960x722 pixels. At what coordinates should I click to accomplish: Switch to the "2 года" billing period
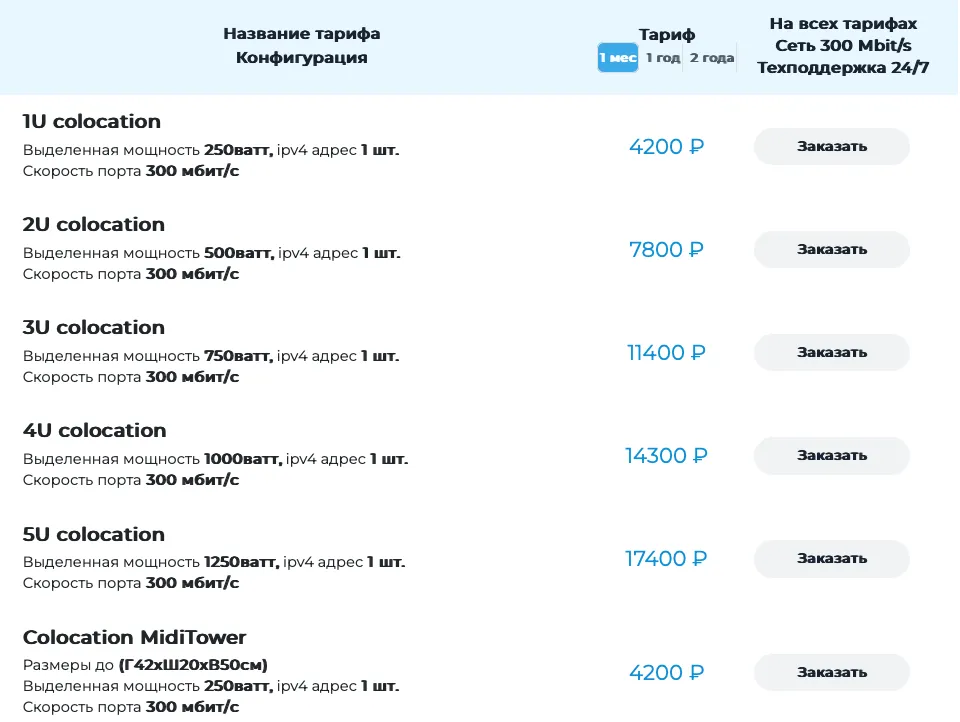click(x=711, y=58)
